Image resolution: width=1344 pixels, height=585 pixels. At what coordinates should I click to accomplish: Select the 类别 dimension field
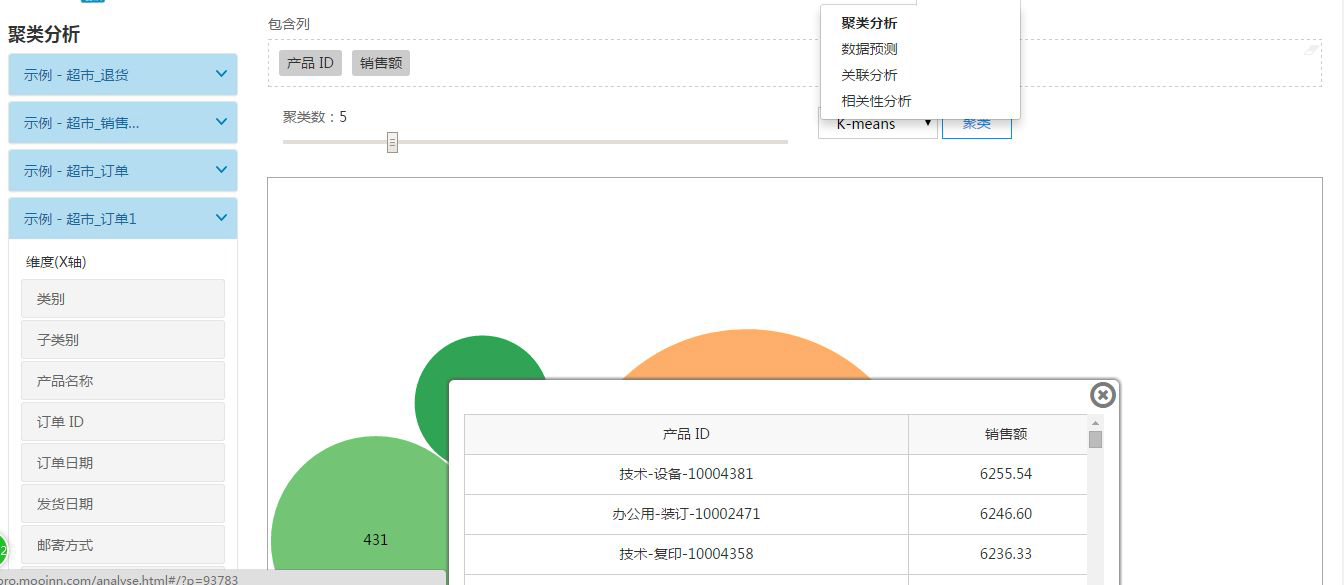point(122,297)
